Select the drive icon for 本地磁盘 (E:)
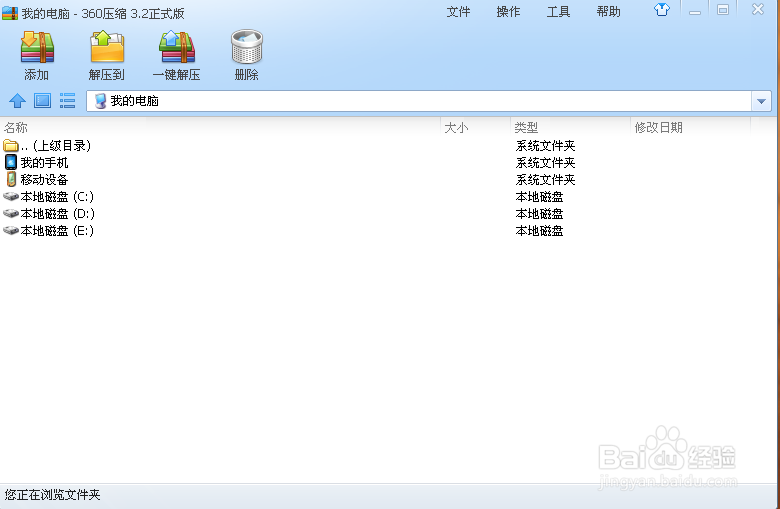 point(11,230)
